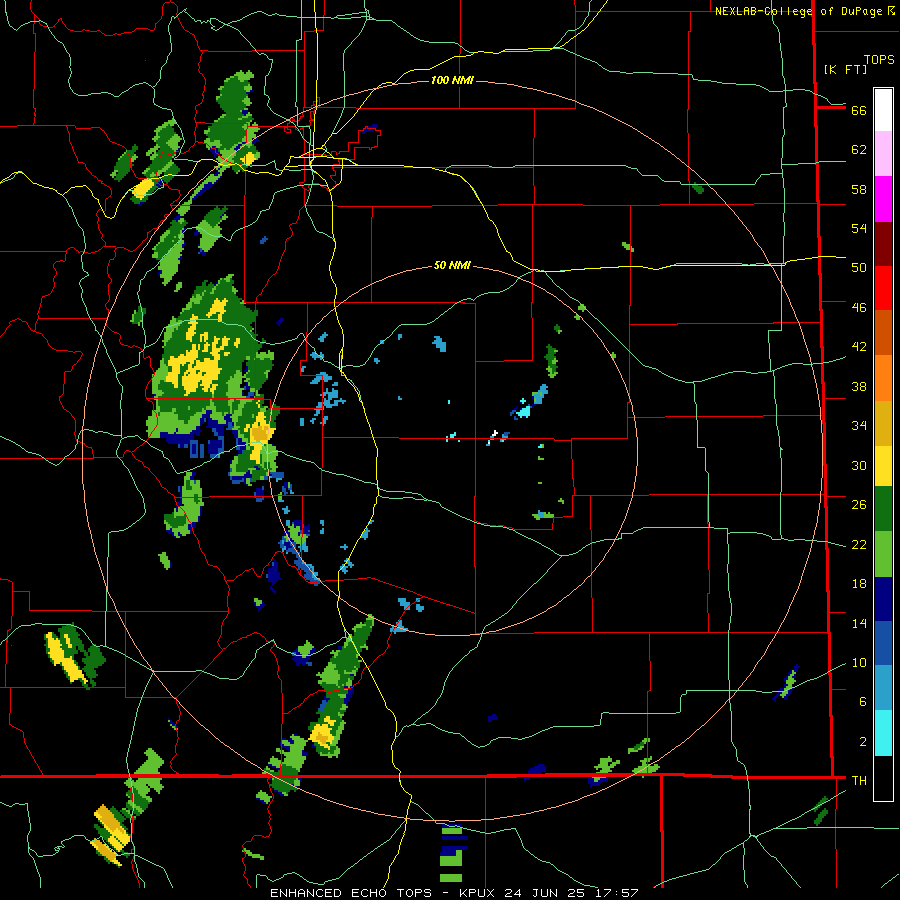
Task: Click the legend value 66
Action: tap(859, 110)
